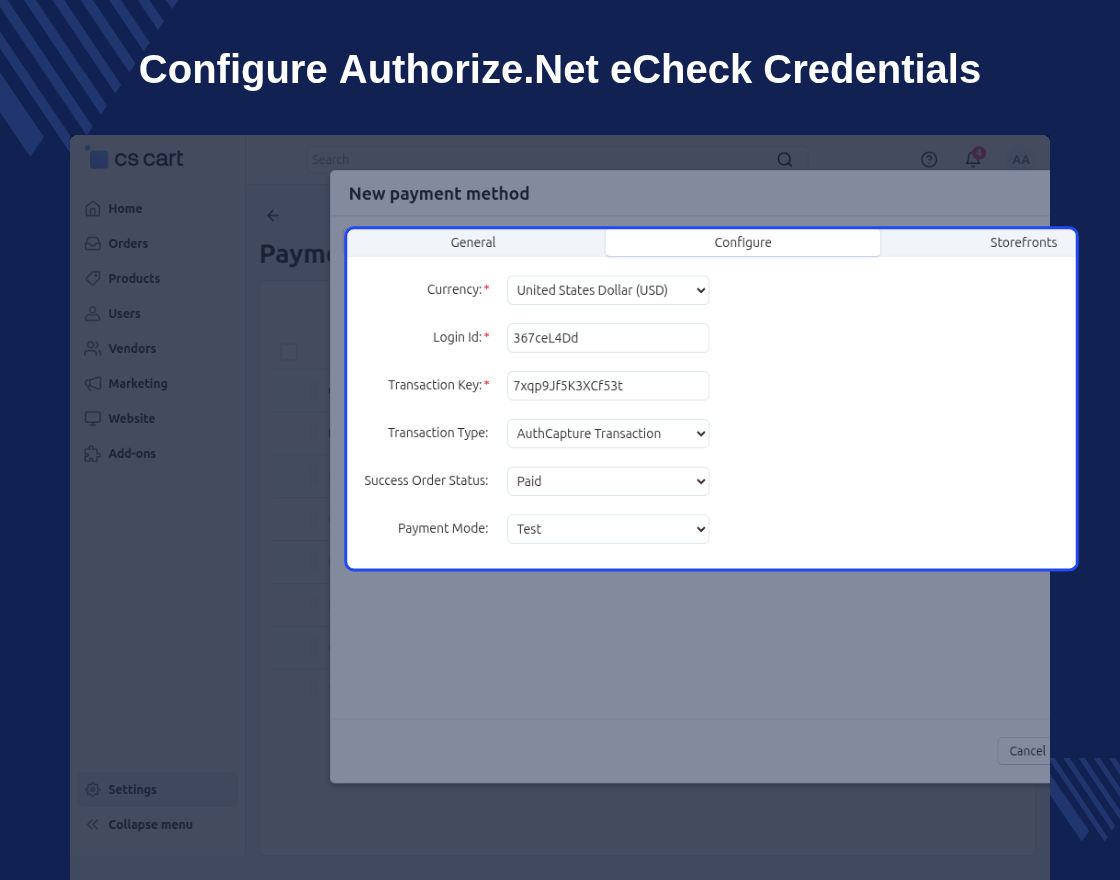Open Home from the sidebar
1120x880 pixels.
125,209
